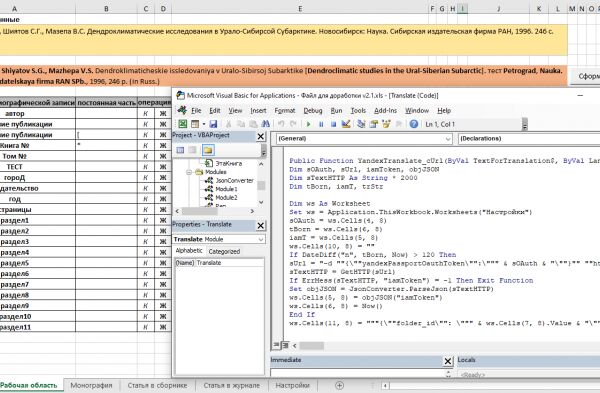
Task: Switch to the Alphabetic properties tab
Action: [x=189, y=251]
